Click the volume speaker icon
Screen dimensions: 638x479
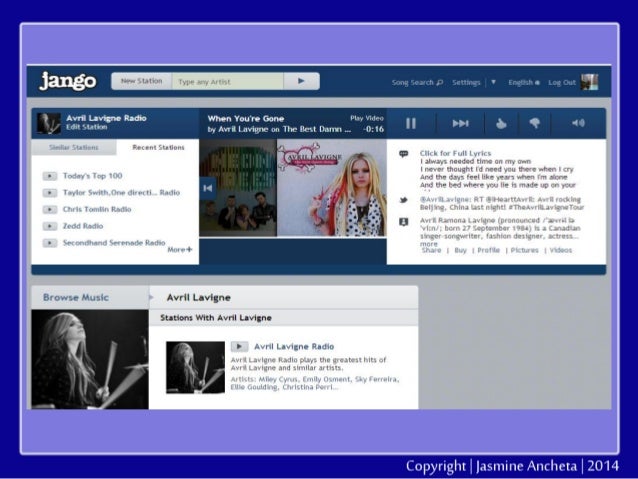tap(578, 122)
